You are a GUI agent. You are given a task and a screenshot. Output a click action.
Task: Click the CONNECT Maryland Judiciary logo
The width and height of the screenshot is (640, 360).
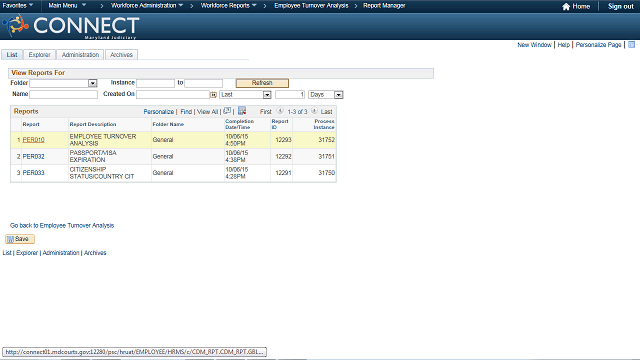(x=70, y=27)
